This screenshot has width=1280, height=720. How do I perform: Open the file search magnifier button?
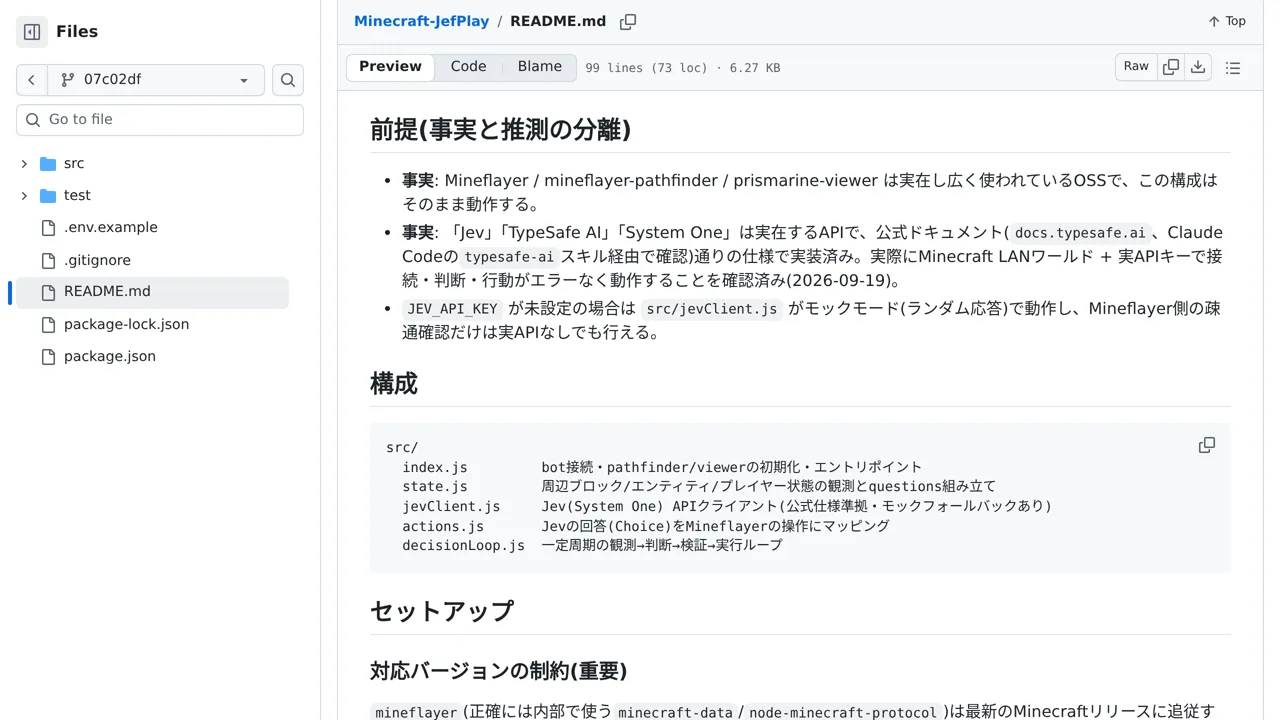pyautogui.click(x=288, y=80)
